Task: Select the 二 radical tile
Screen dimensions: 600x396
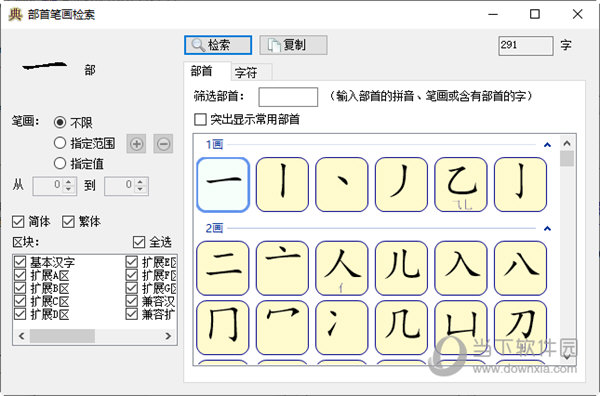Action: click(223, 268)
